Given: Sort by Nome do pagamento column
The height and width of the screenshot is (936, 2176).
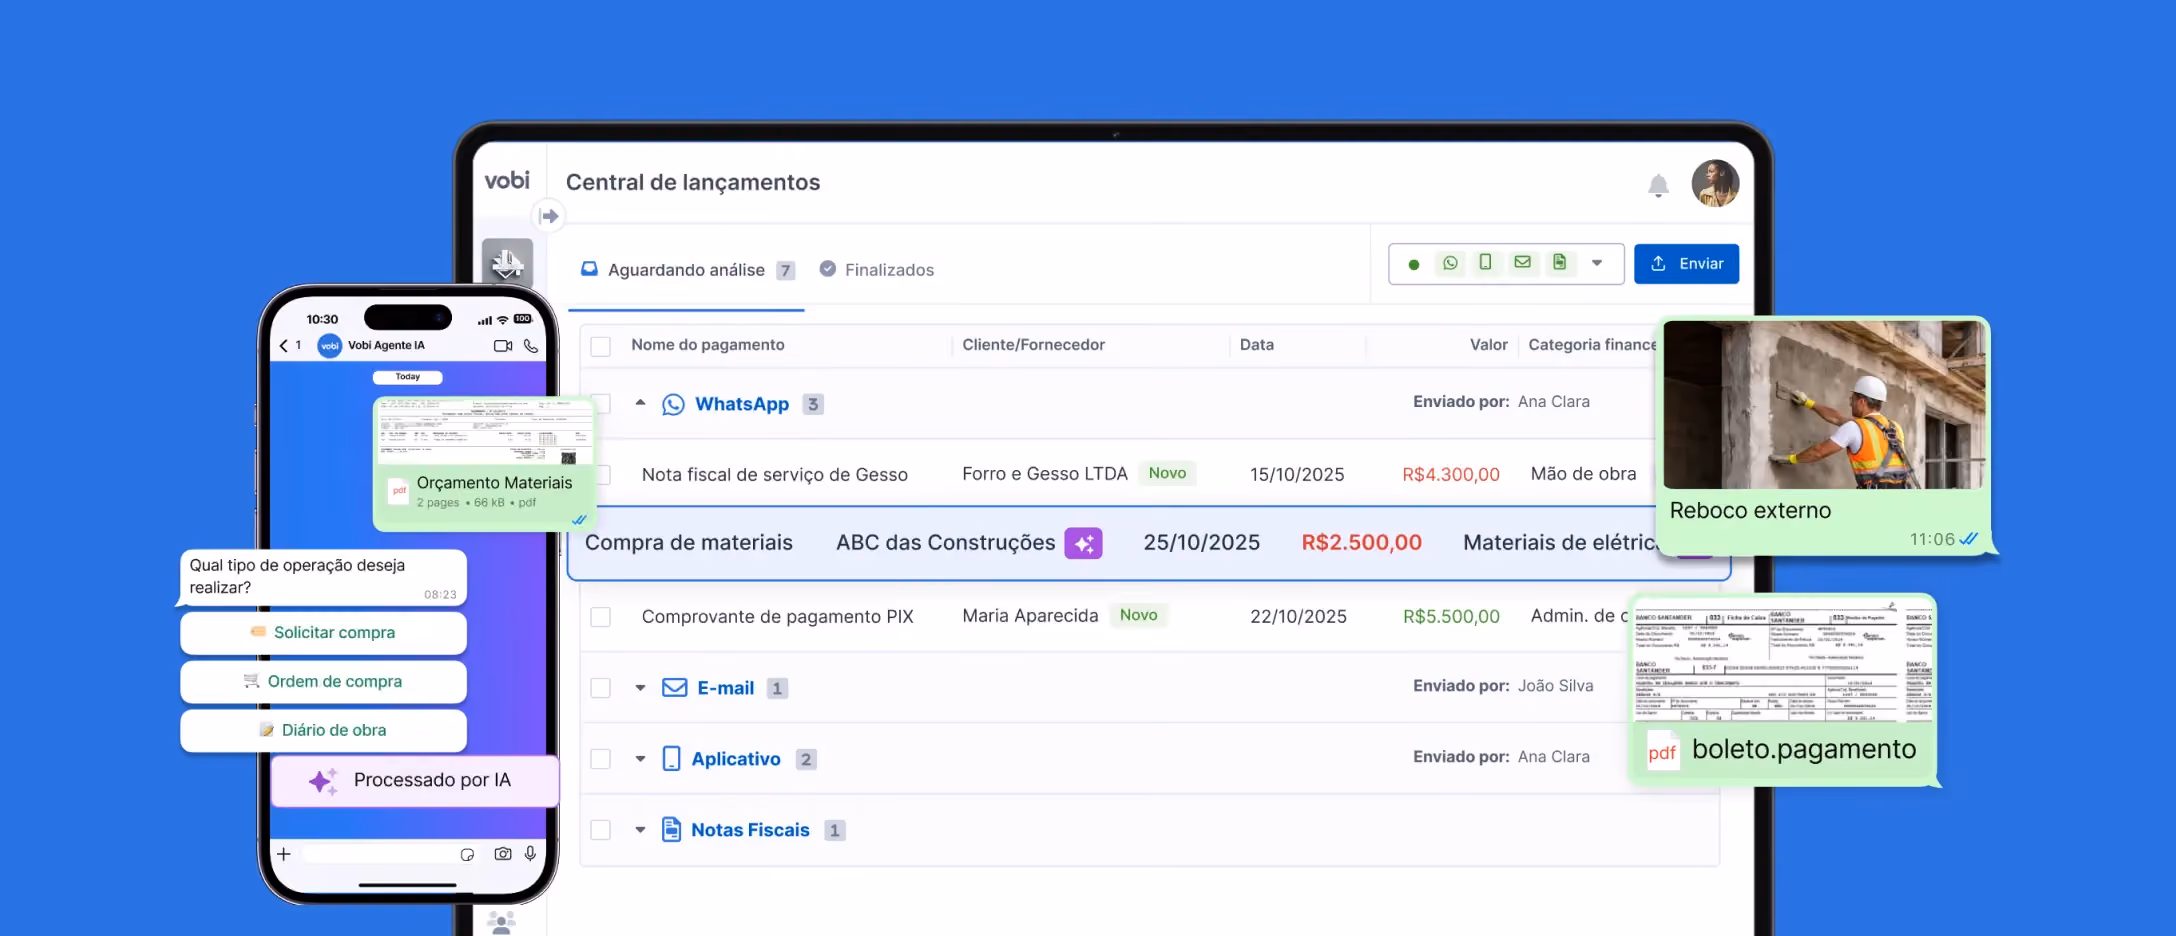Looking at the screenshot, I should tap(708, 345).
